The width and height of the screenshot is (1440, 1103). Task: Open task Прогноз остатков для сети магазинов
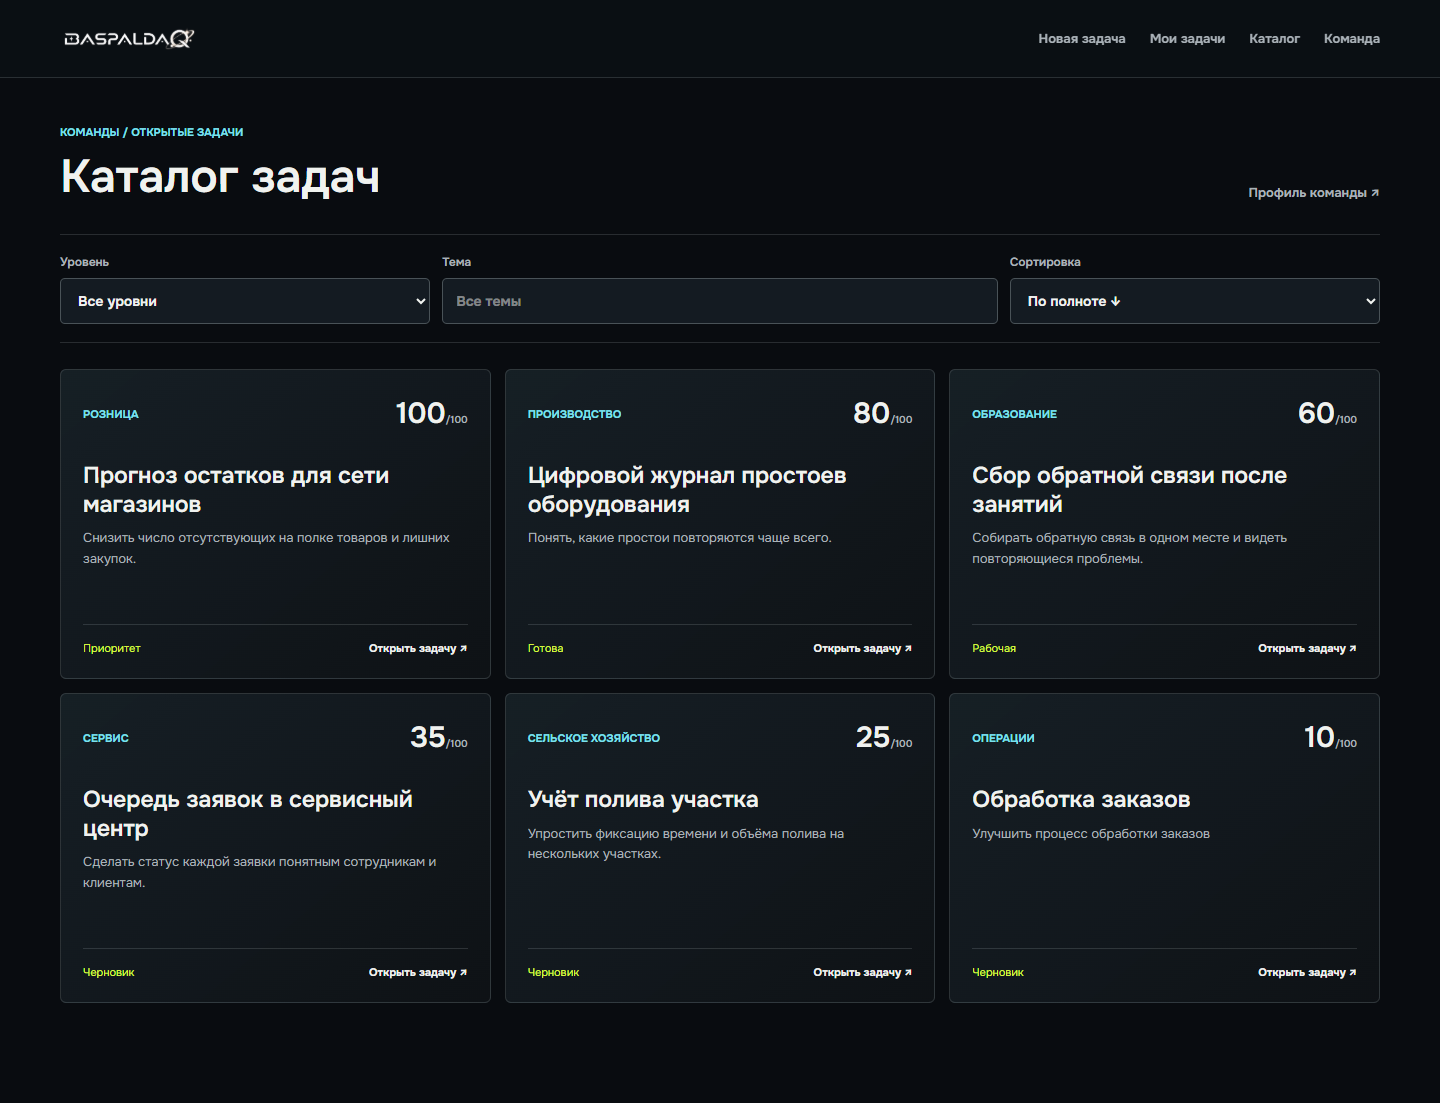pyautogui.click(x=418, y=649)
